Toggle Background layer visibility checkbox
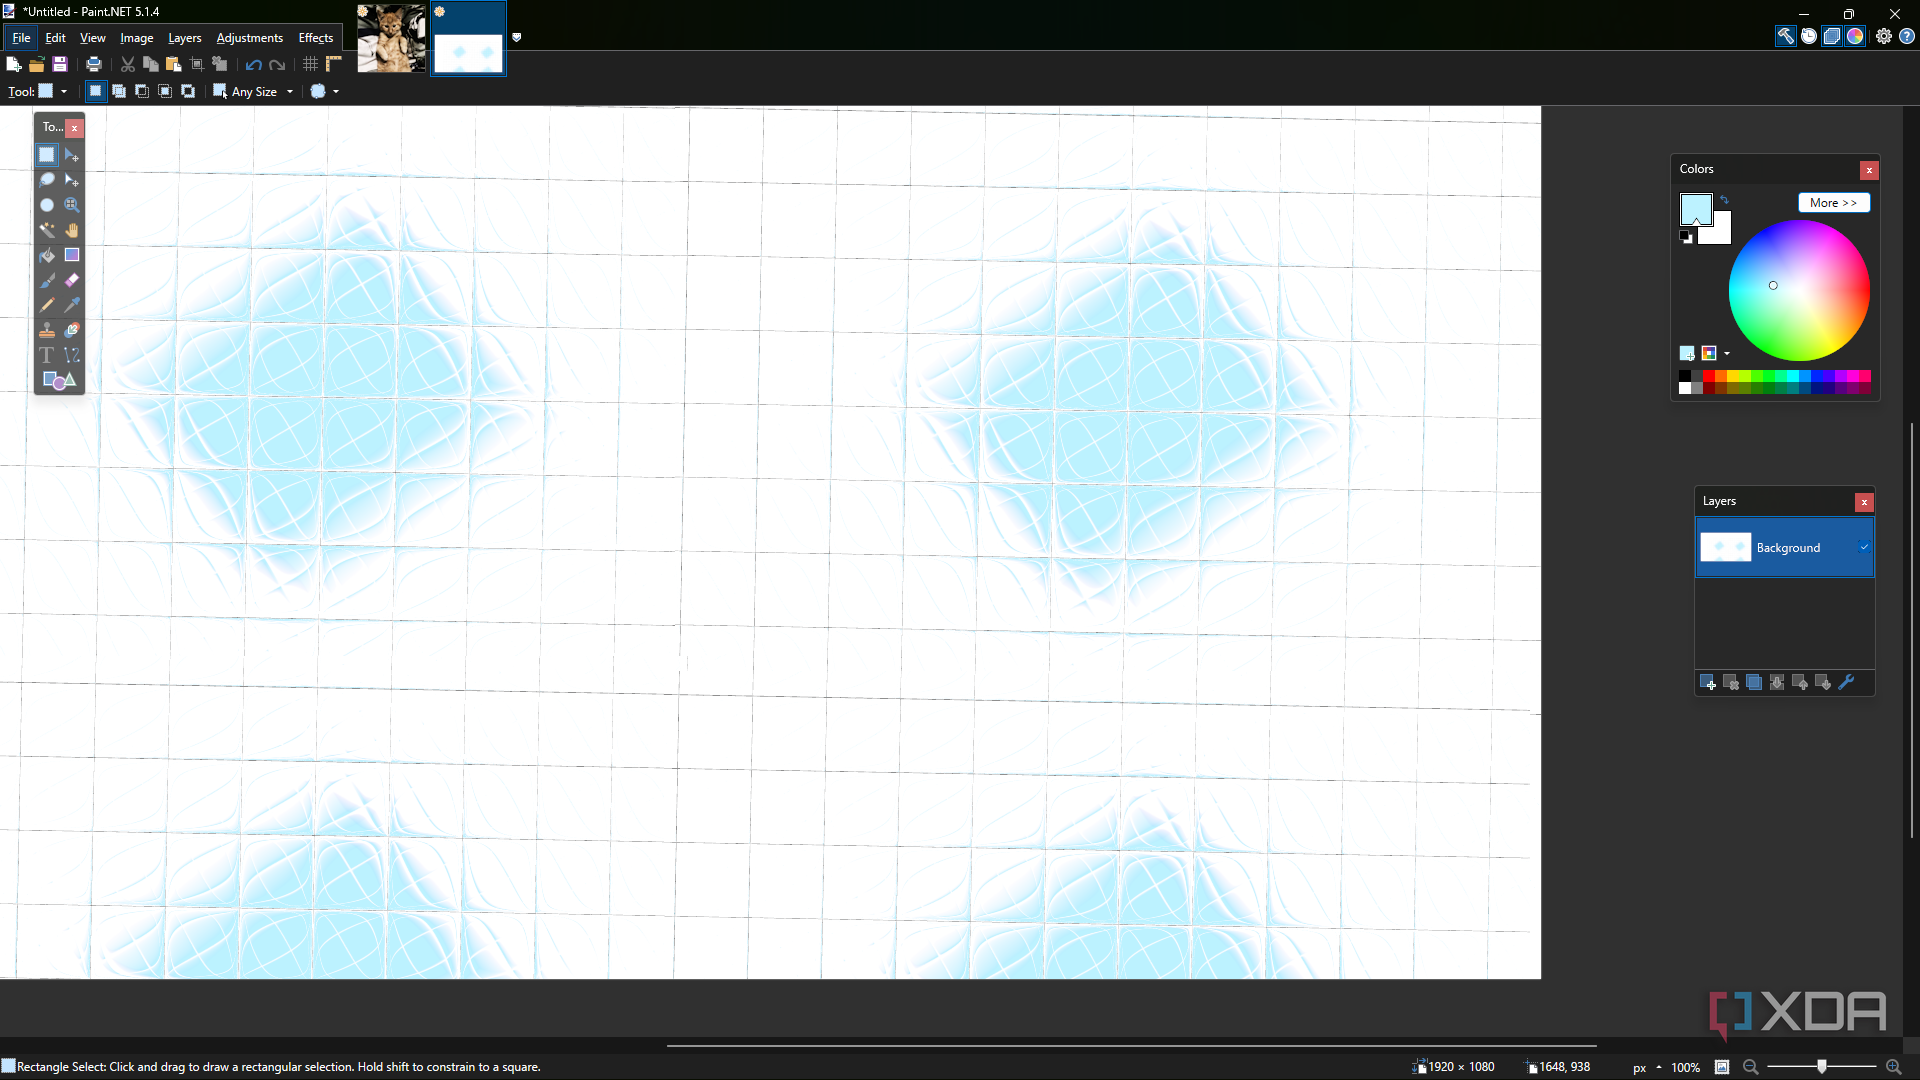Screen dimensions: 1920x1080 pyautogui.click(x=1864, y=547)
